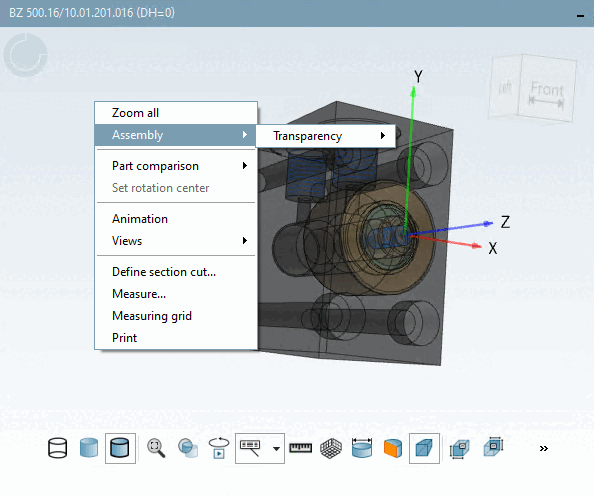Click the double chevron toolbar overflow
Screen dimensions: 594x496
pos(544,449)
